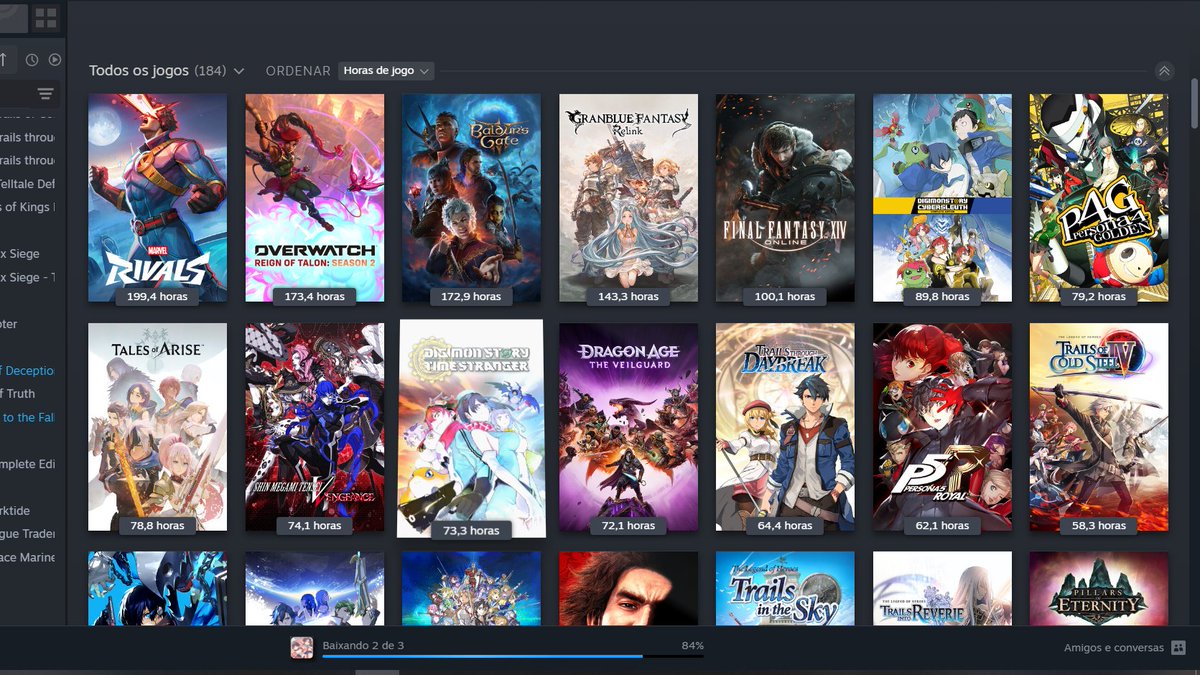Image resolution: width=1200 pixels, height=675 pixels.
Task: Select Trails in the Sky cover
Action: (x=785, y=589)
